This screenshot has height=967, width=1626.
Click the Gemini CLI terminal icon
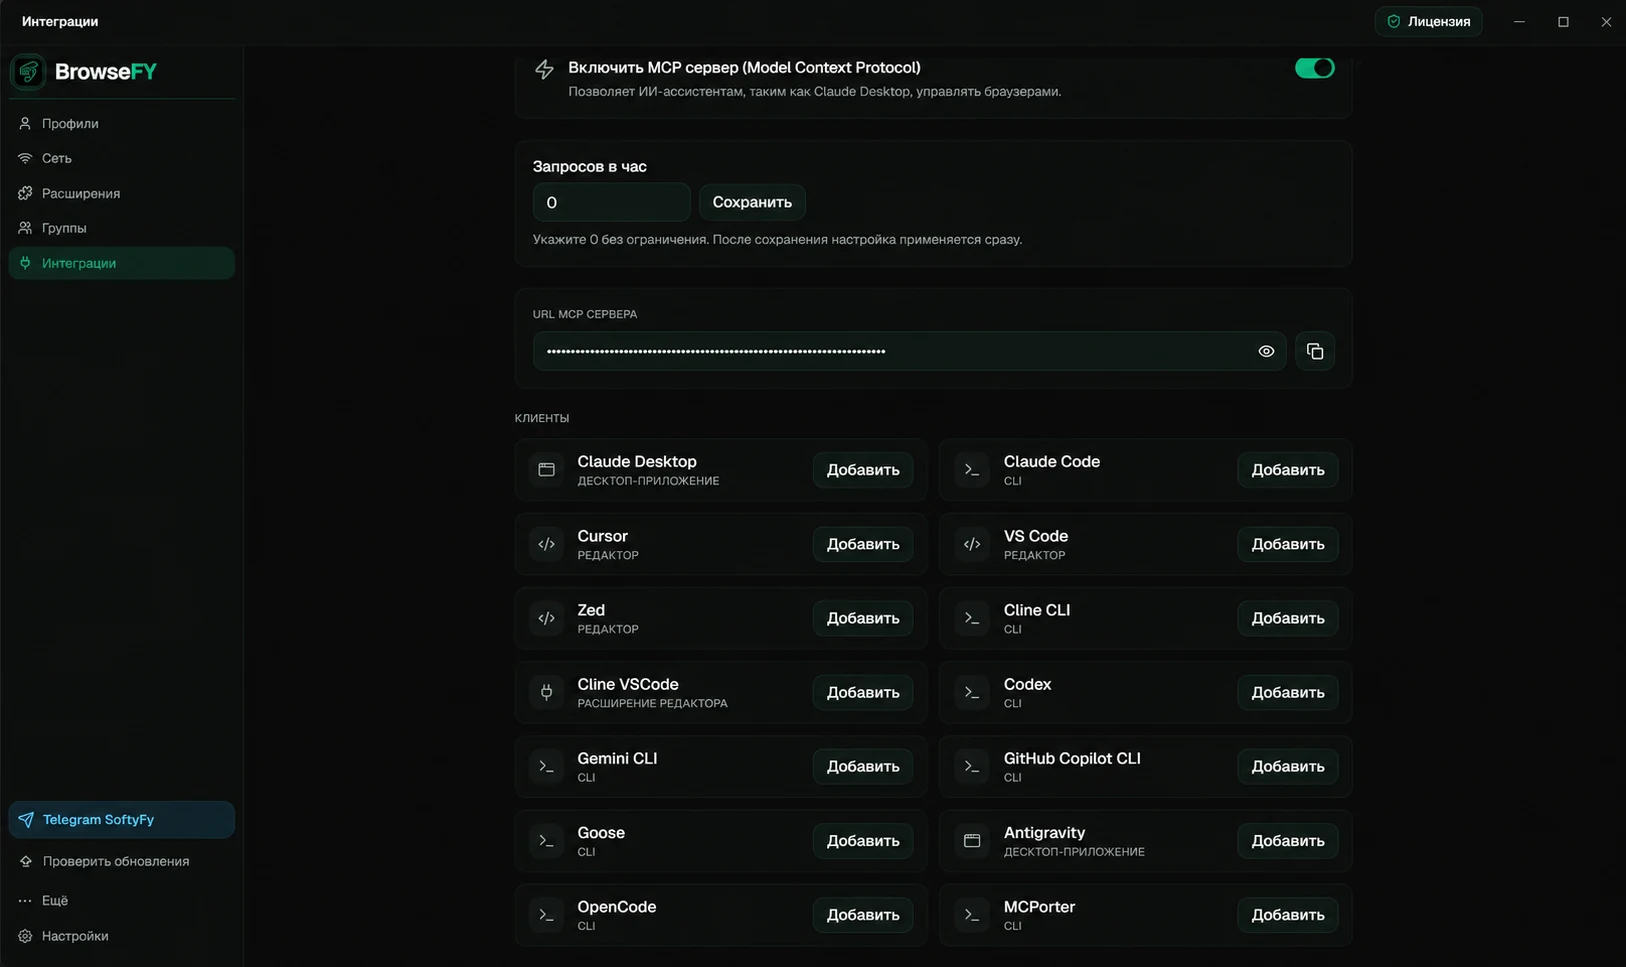click(546, 766)
